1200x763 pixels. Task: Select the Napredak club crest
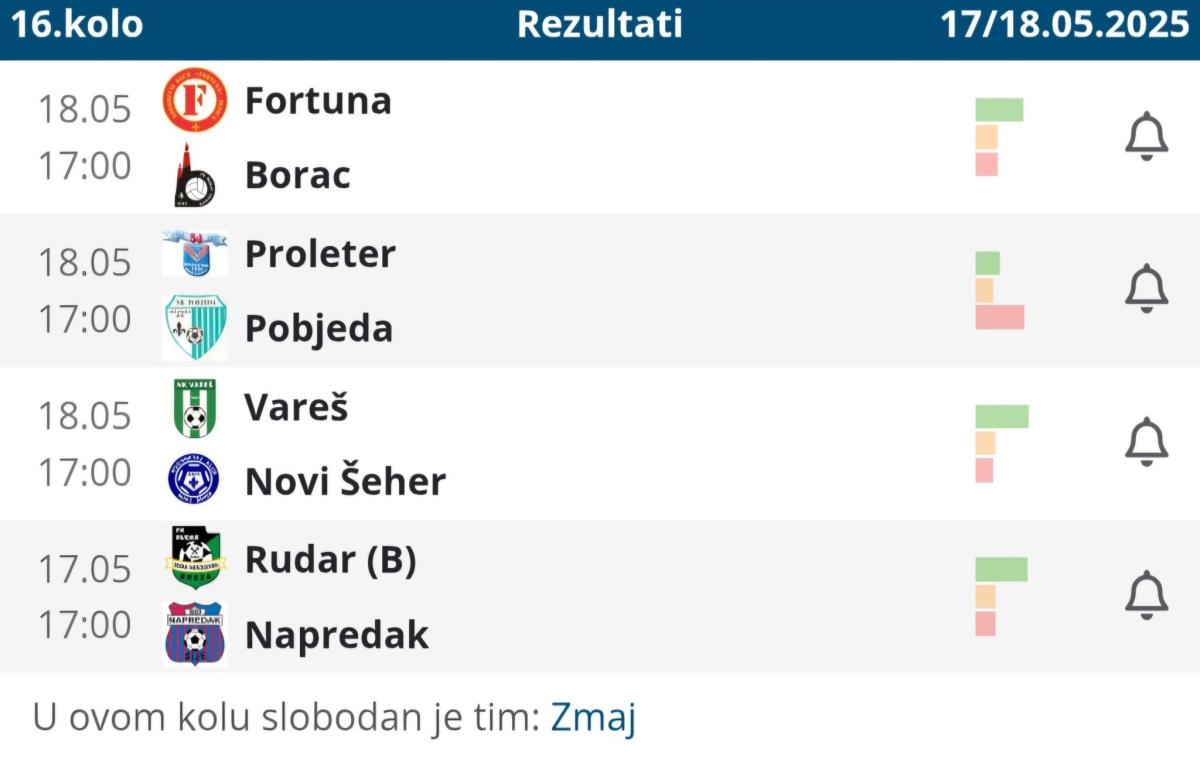pos(195,634)
